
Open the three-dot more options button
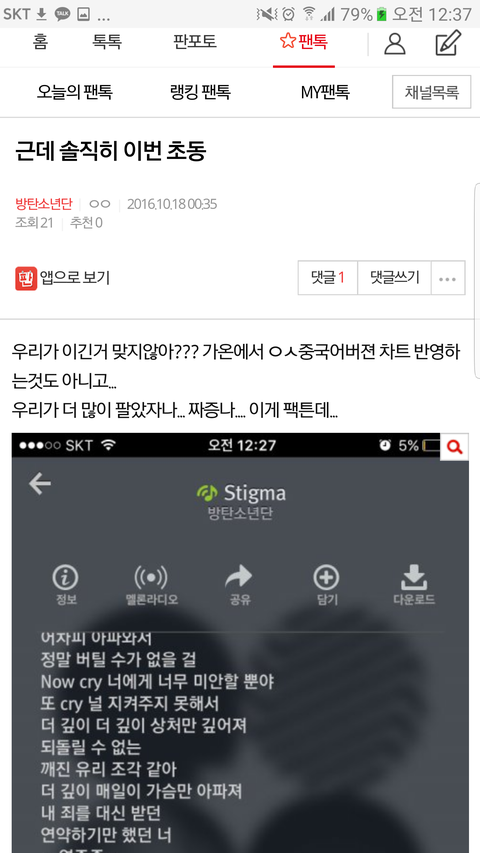click(x=448, y=278)
